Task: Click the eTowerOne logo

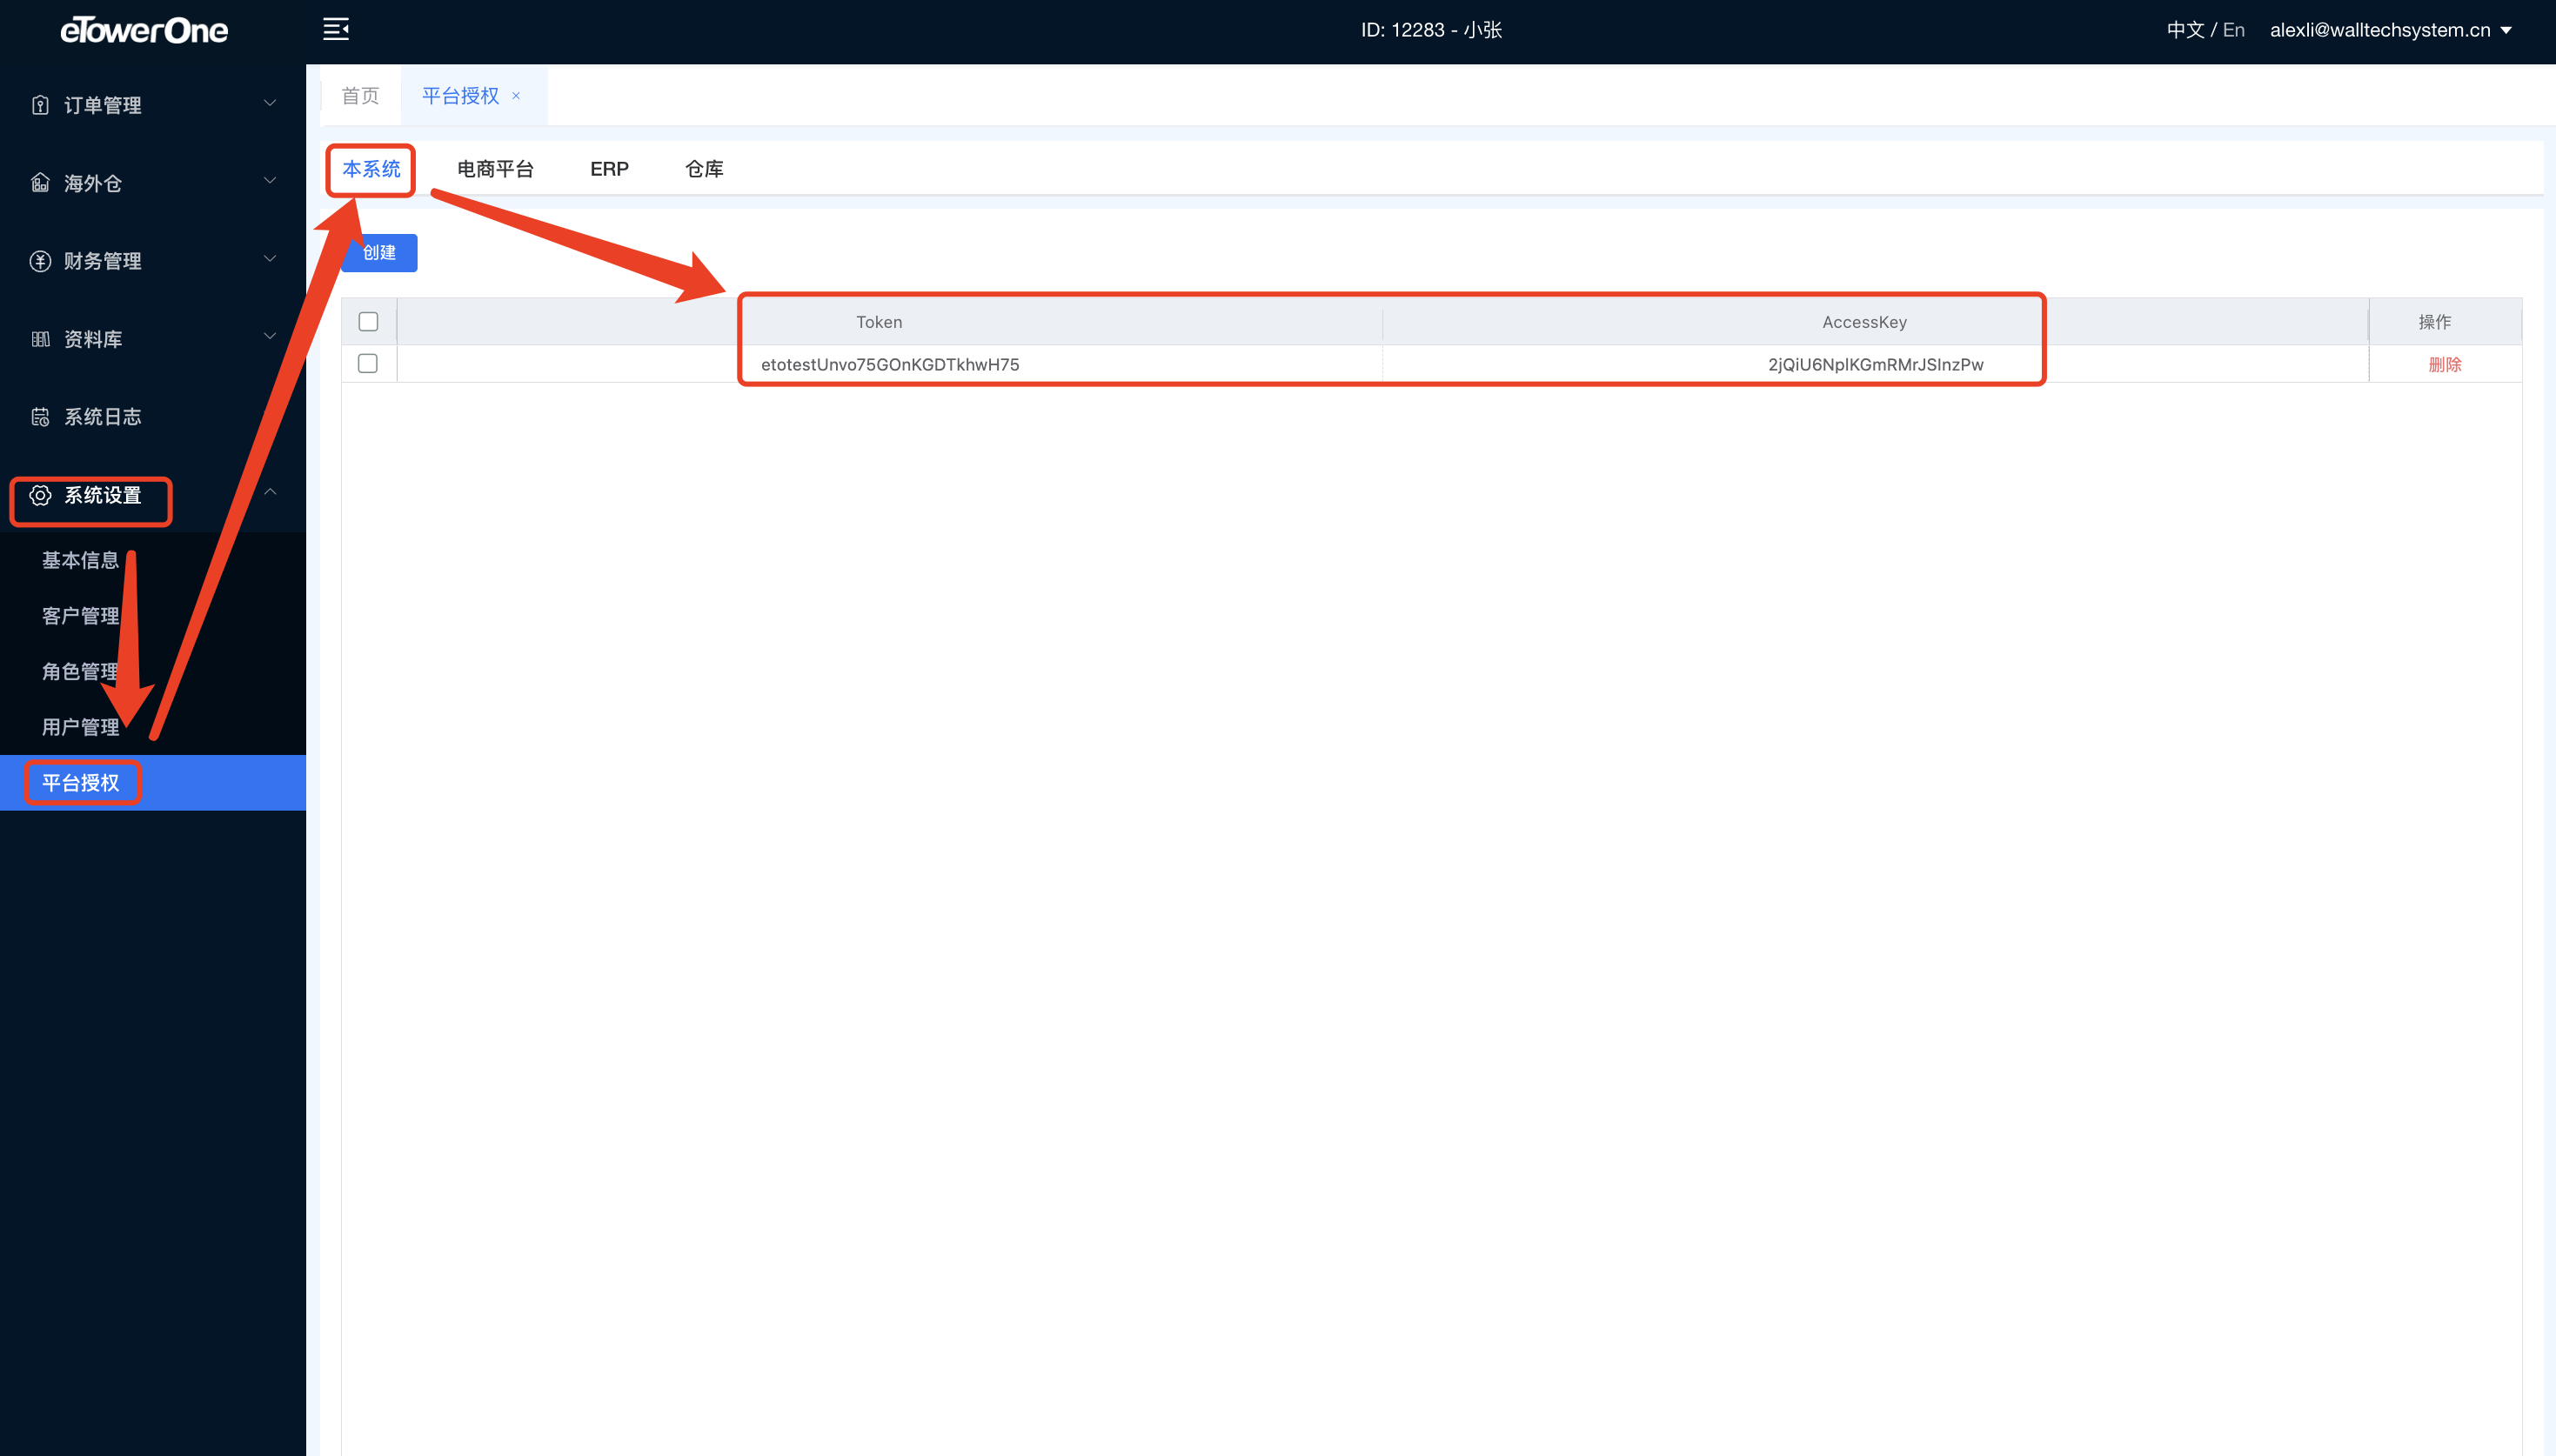Action: pyautogui.click(x=144, y=30)
